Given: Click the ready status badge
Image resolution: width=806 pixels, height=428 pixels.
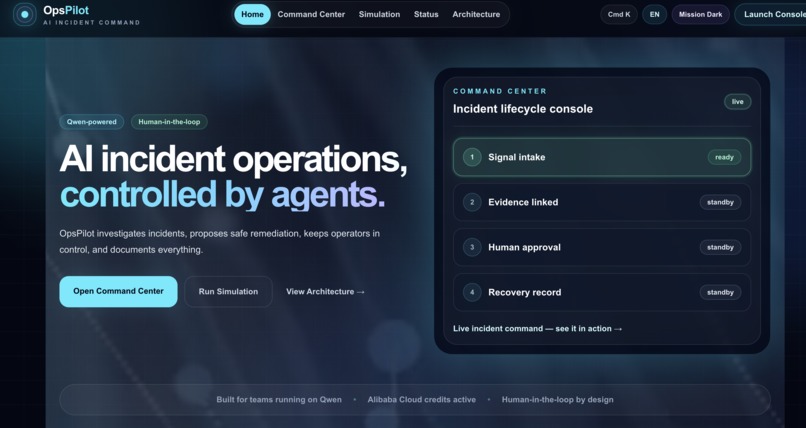Looking at the screenshot, I should coord(724,157).
